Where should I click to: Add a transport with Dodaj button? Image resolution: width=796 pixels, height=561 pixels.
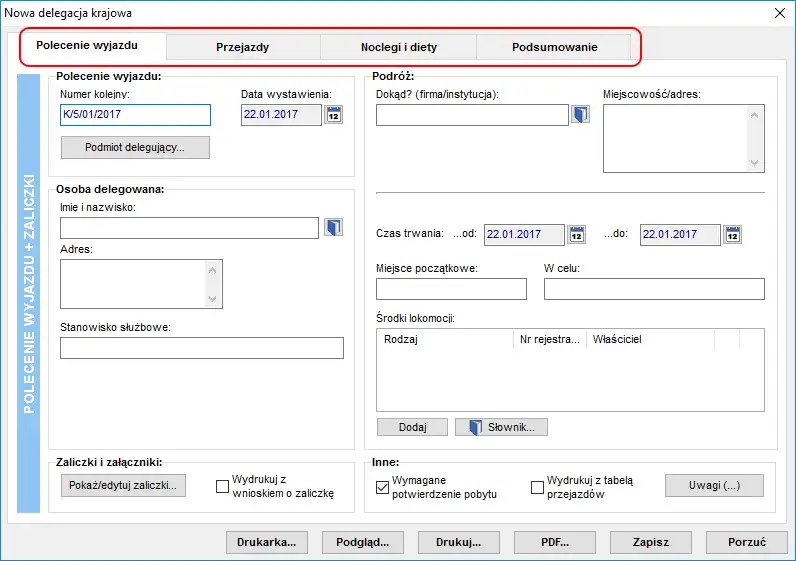pyautogui.click(x=412, y=427)
